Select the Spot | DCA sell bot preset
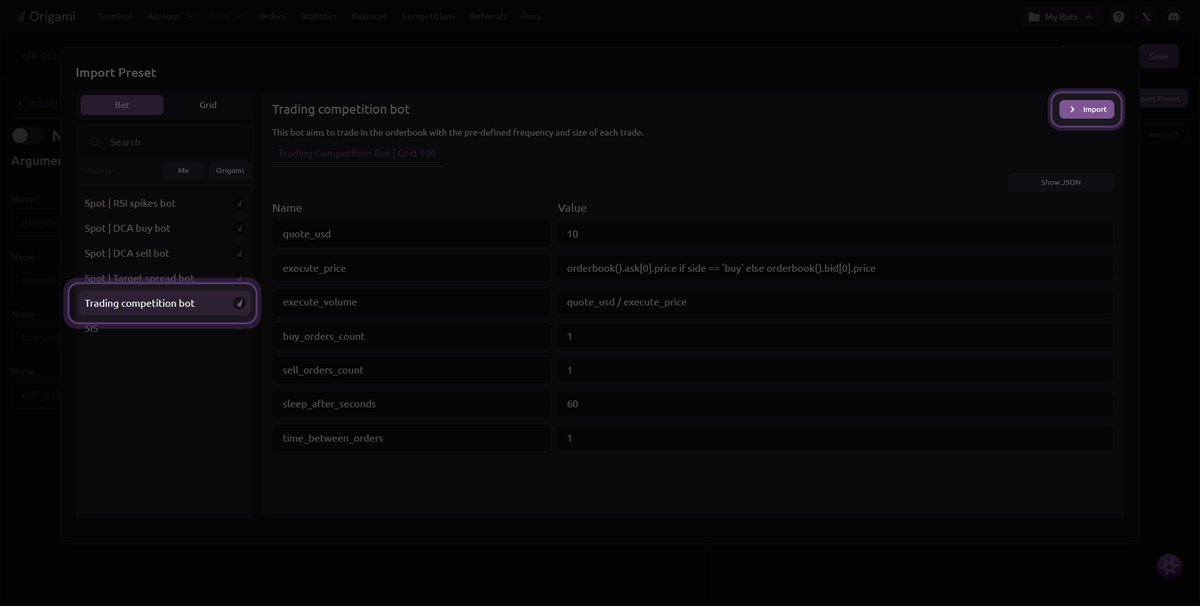Screen dimensions: 1200x606 pyautogui.click(x=127, y=254)
